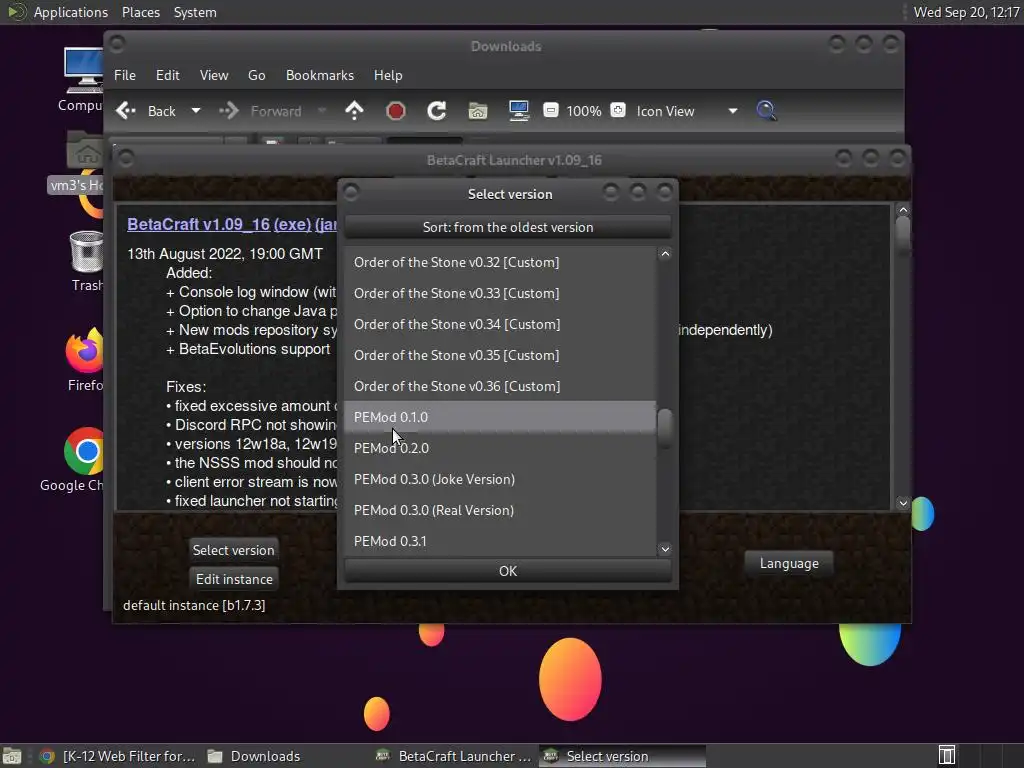Open the Edit menu in Downloads
This screenshot has width=1024, height=768.
click(x=167, y=75)
